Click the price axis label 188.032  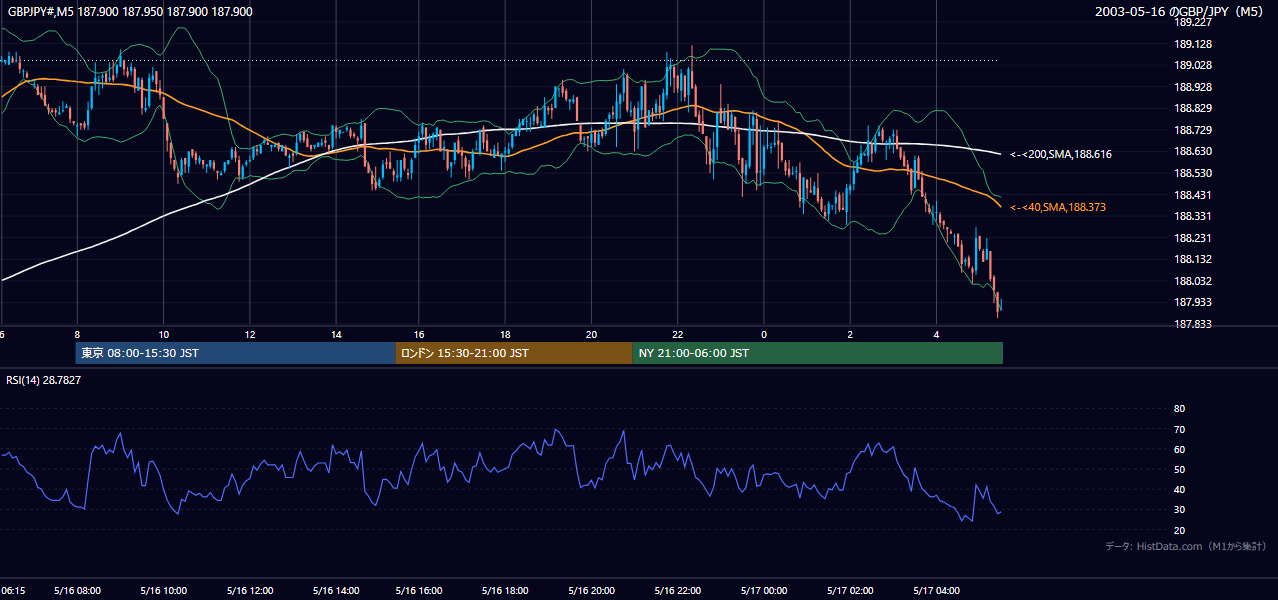pos(1193,281)
